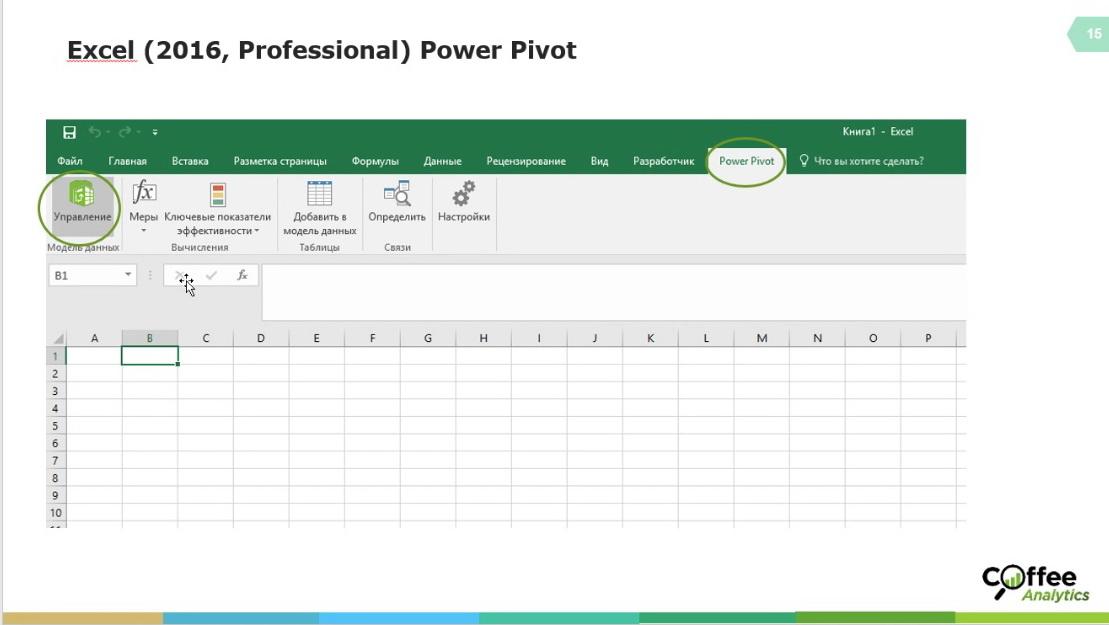
Task: Click the Save floppy disk icon
Action: [x=69, y=132]
